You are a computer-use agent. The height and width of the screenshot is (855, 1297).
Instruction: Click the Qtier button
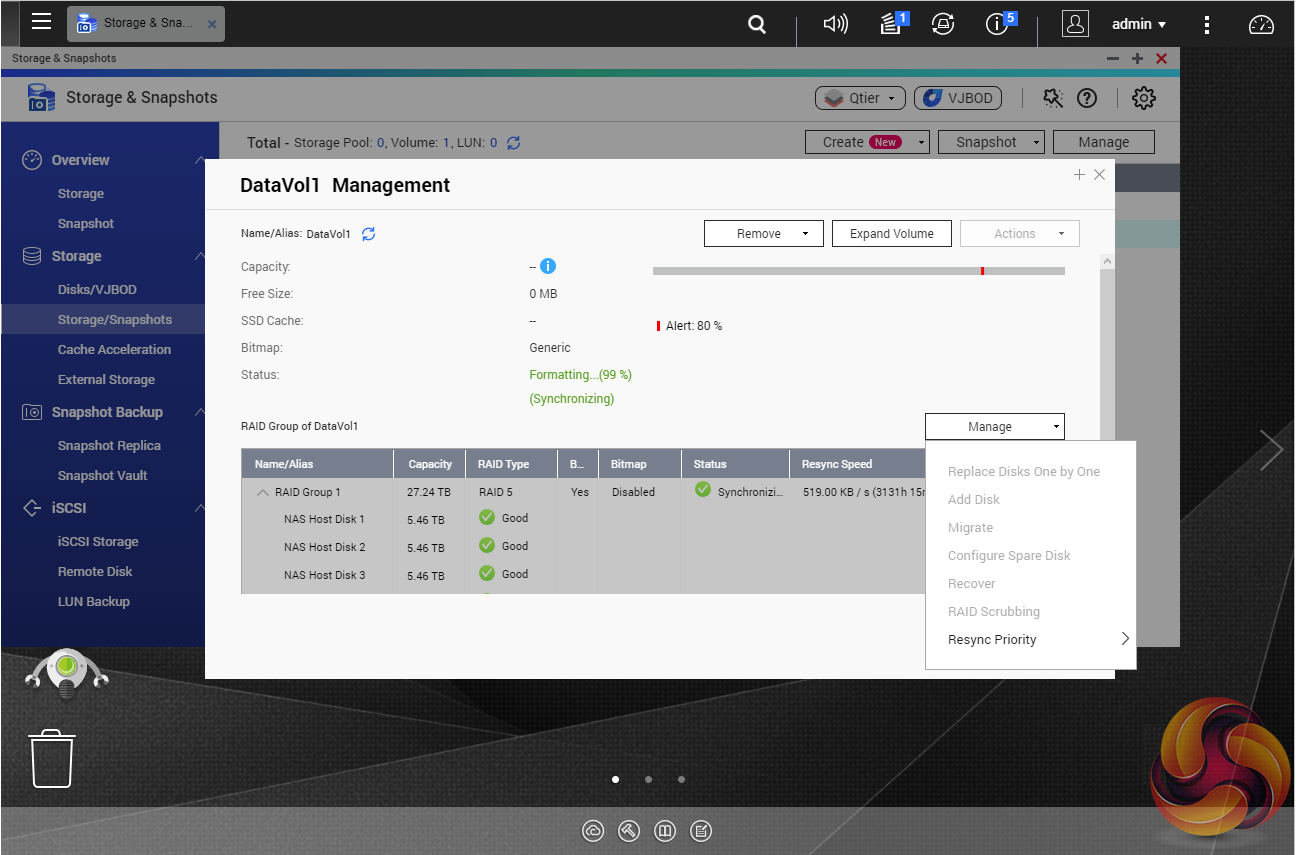(x=860, y=98)
